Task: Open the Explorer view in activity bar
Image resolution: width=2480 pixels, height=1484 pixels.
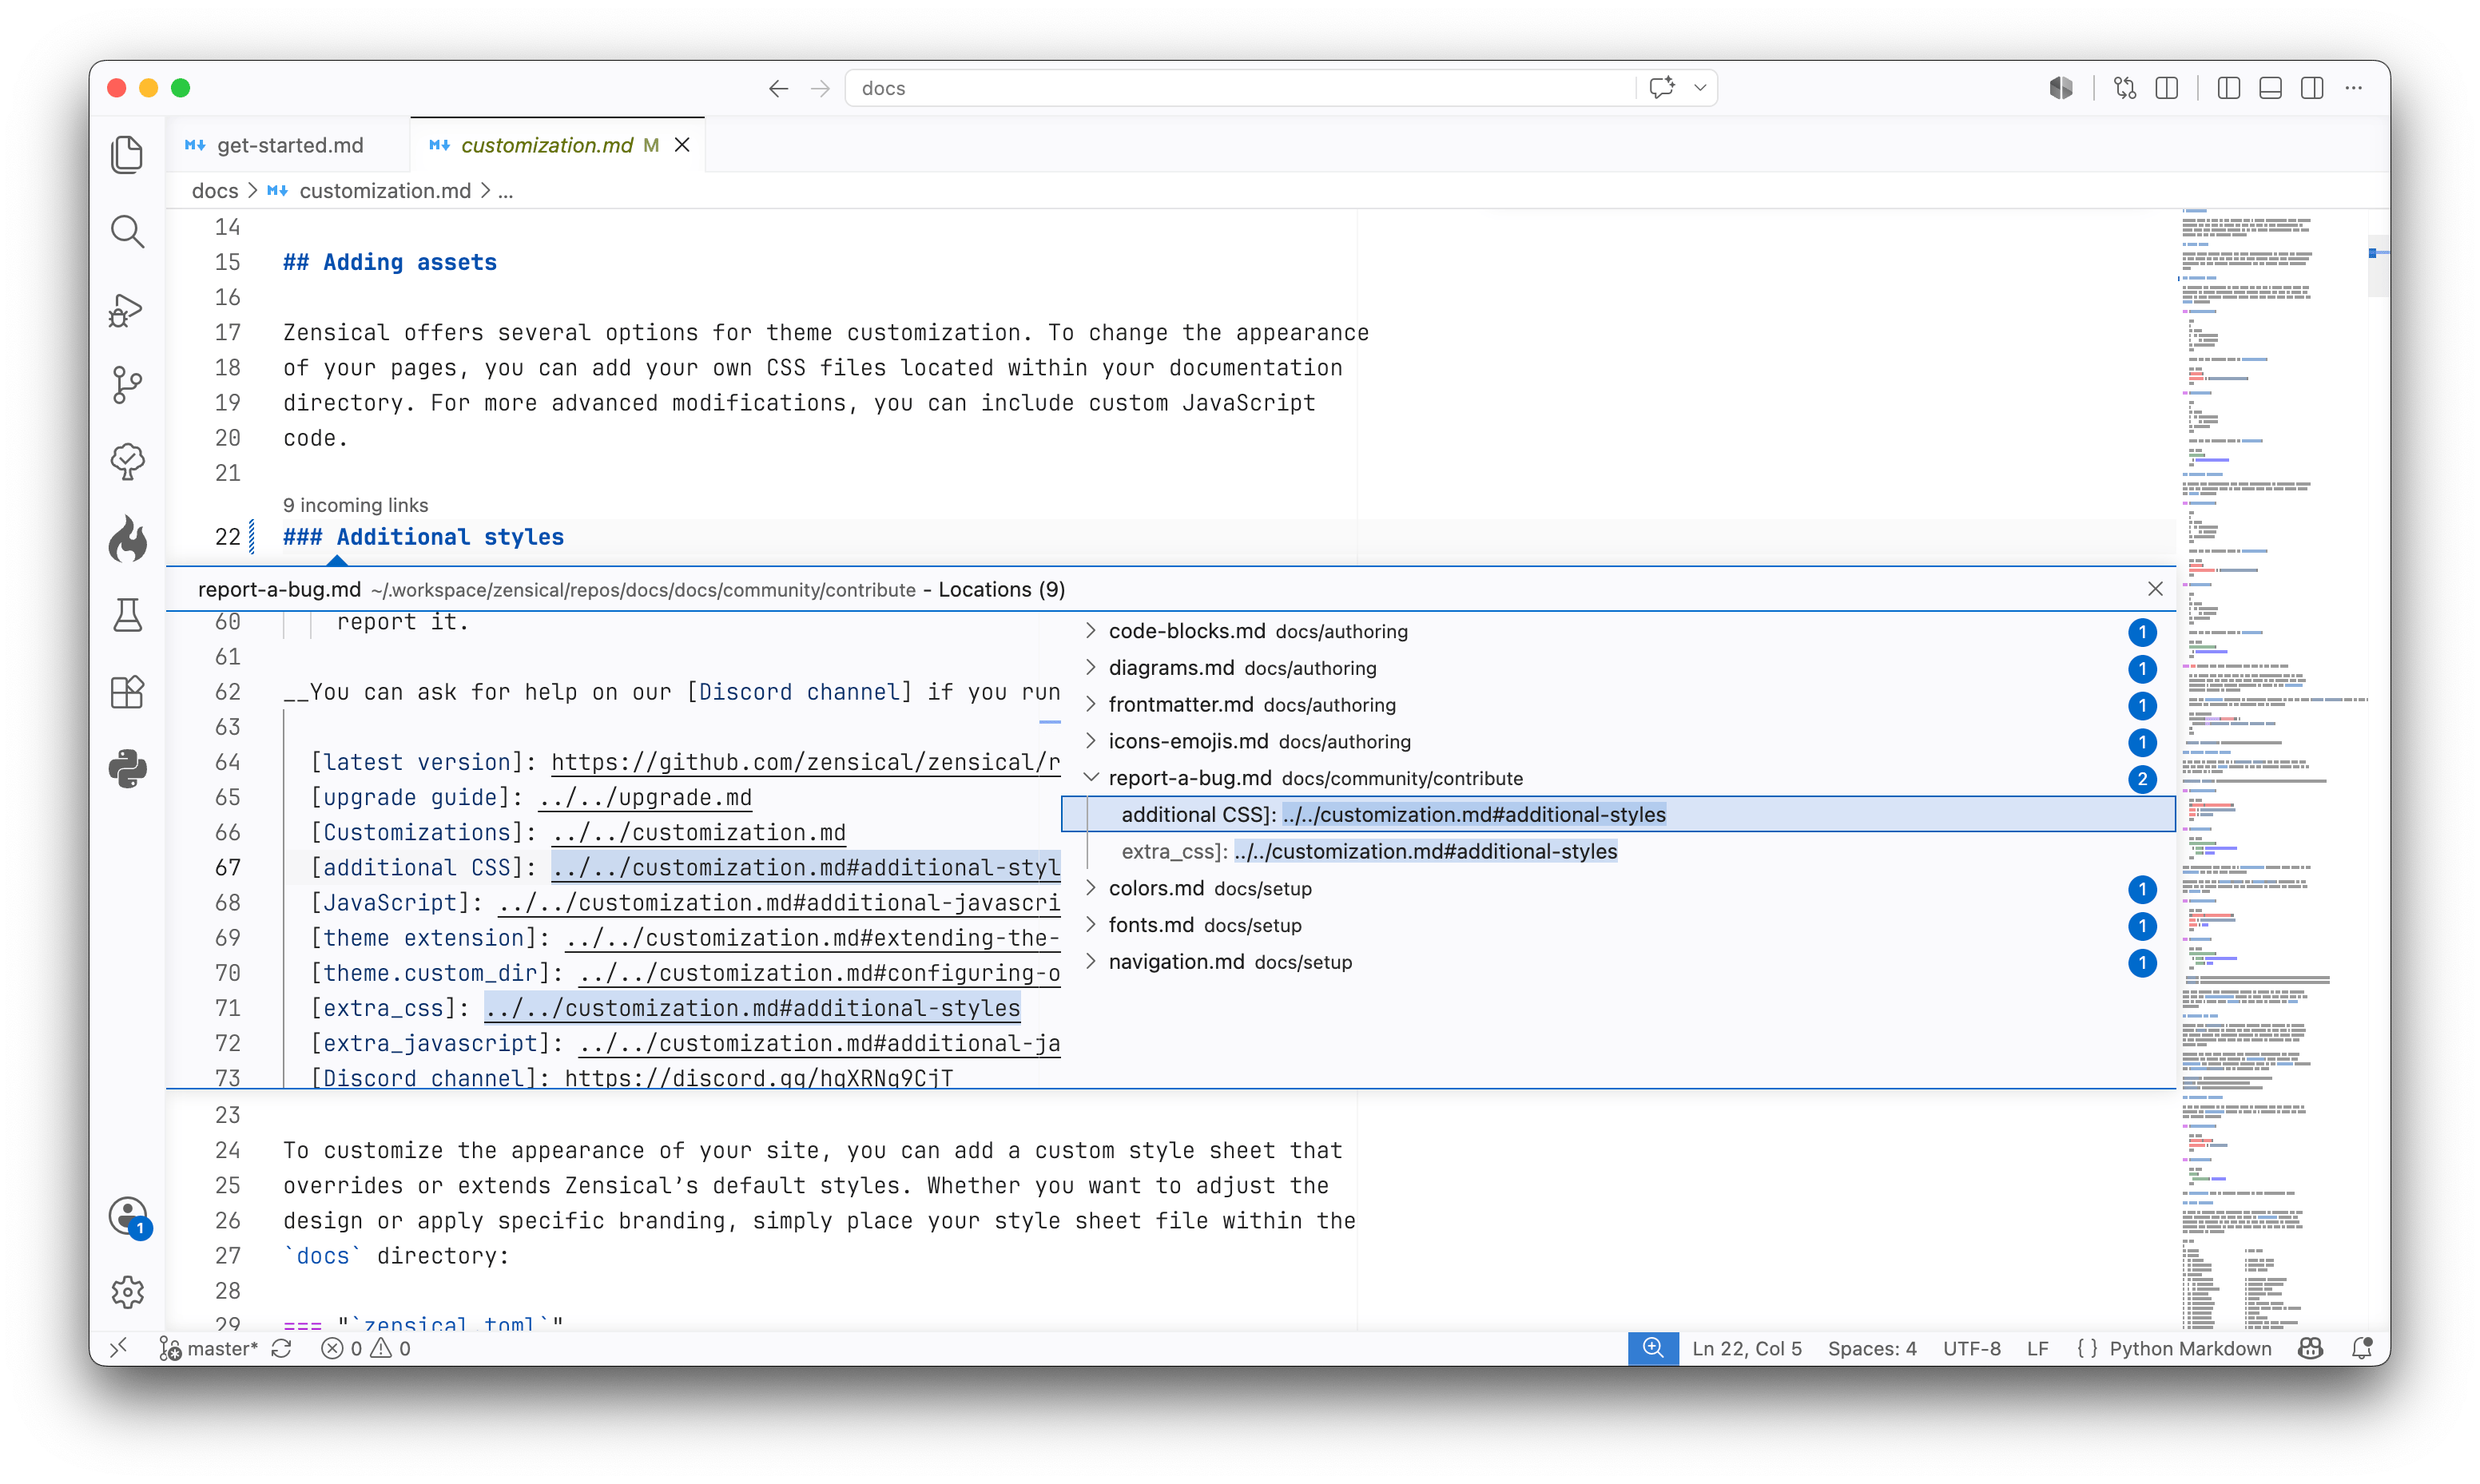Action: [127, 154]
